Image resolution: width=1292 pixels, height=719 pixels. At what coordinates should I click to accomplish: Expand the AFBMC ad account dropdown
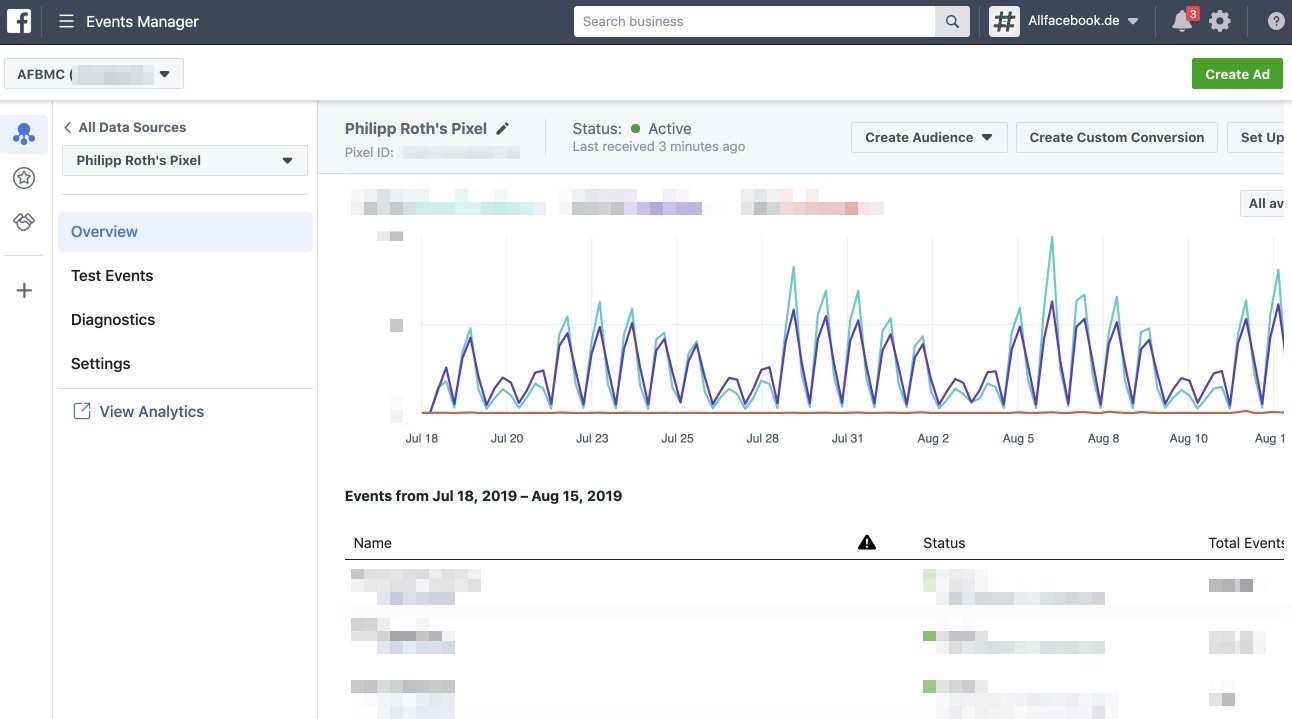click(x=94, y=74)
